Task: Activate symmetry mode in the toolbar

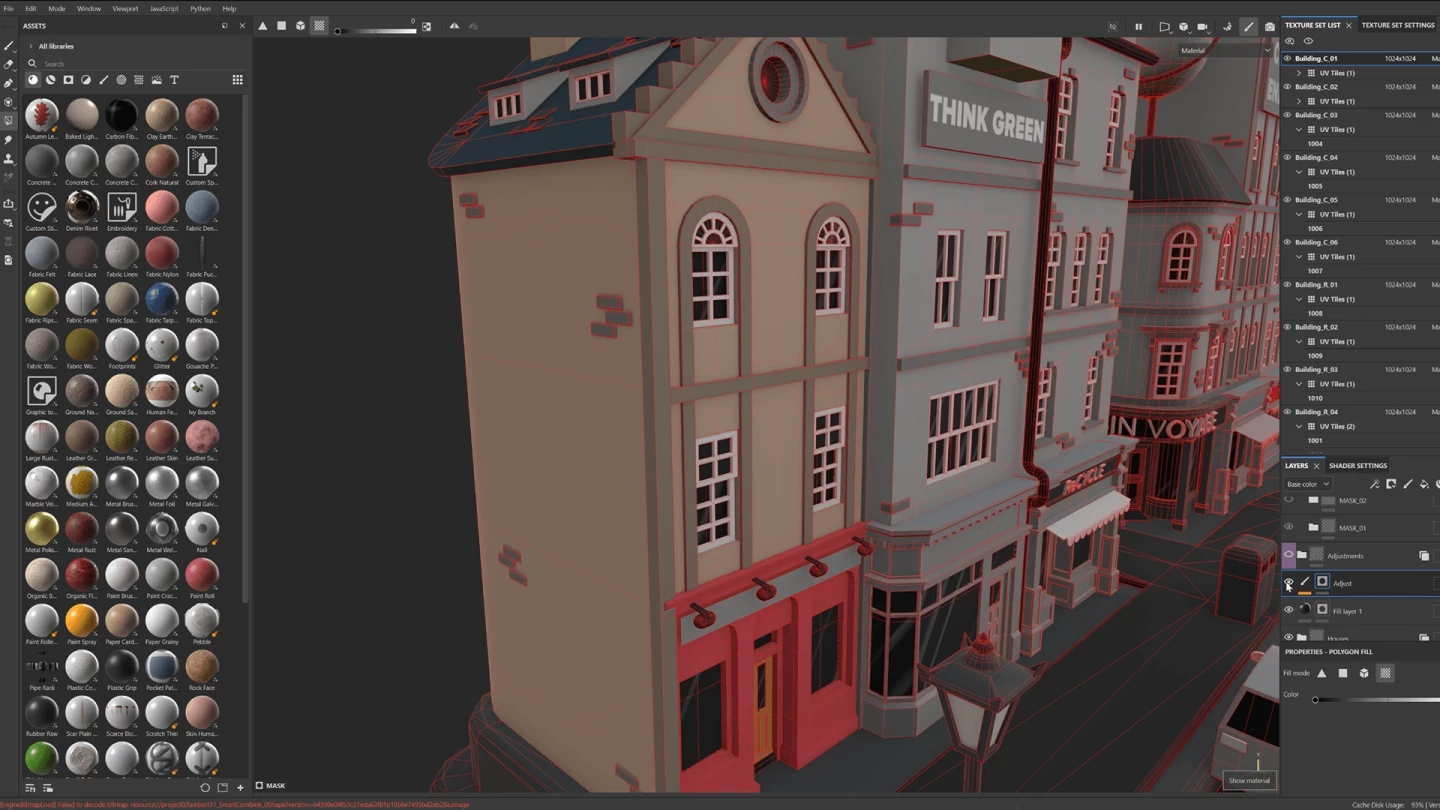Action: pyautogui.click(x=455, y=26)
